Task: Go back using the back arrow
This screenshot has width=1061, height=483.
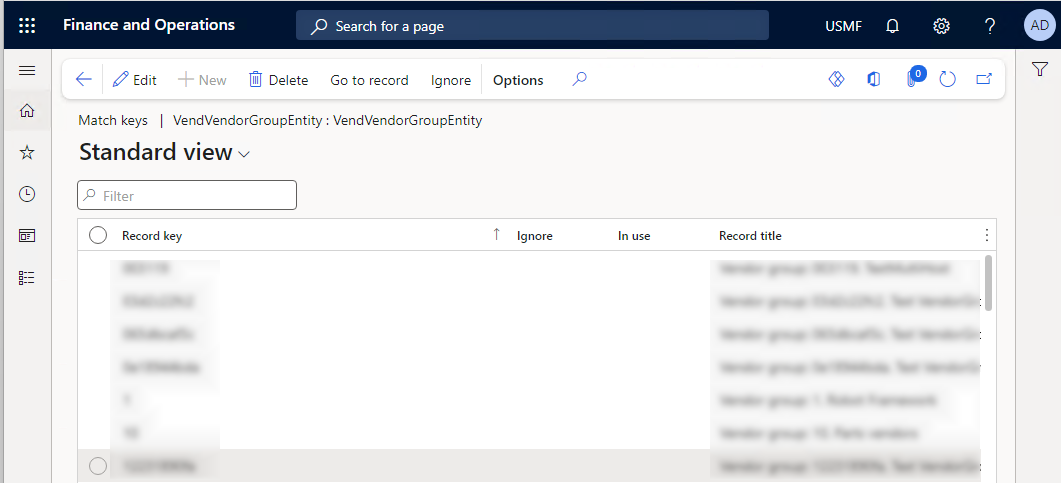Action: click(x=83, y=80)
